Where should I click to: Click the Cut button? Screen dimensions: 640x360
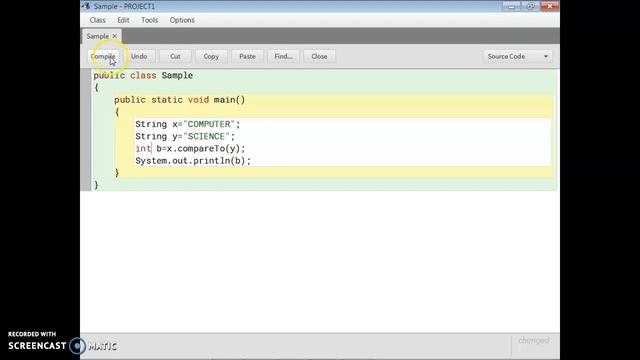(175, 56)
